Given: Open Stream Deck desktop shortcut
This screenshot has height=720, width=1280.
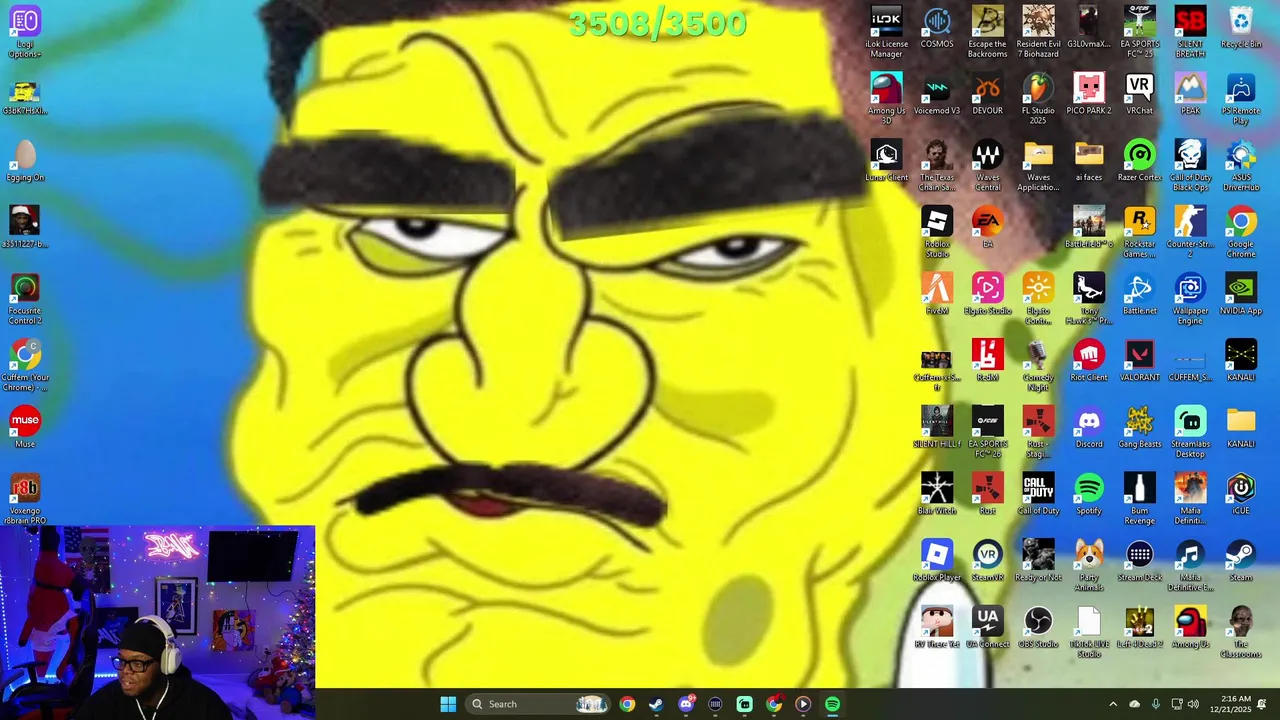Looking at the screenshot, I should pos(1139,560).
